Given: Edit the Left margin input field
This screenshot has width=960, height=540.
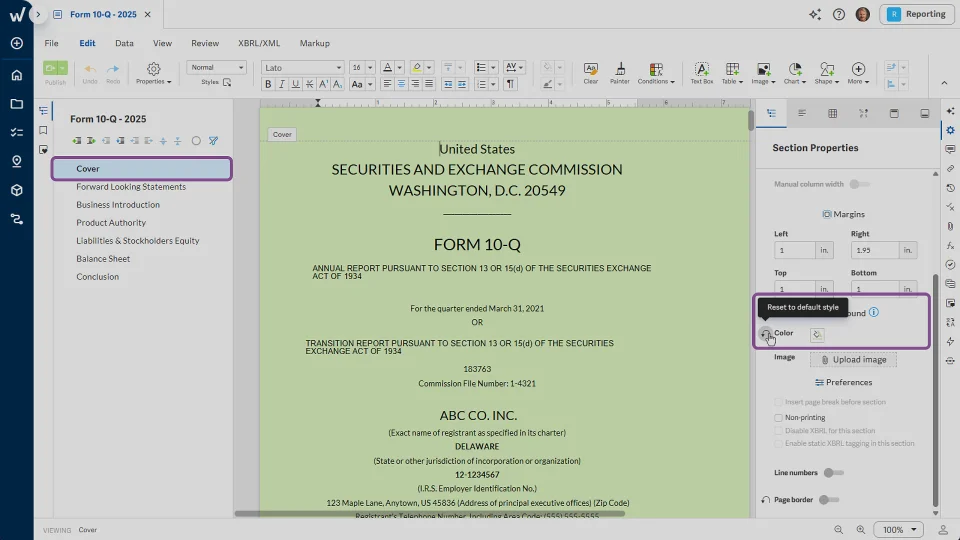Looking at the screenshot, I should (794, 250).
